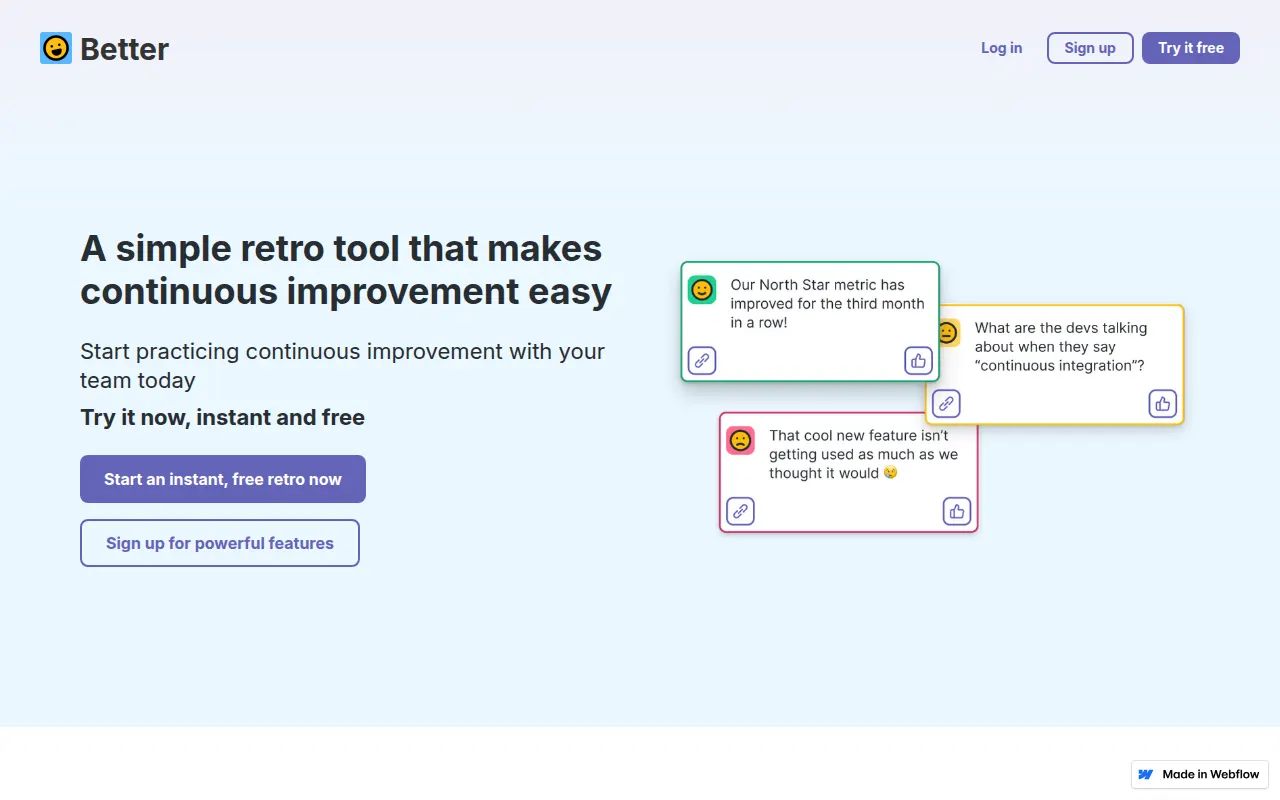The image size is (1280, 800).
Task: Click the sad face on cool feature card
Action: (740, 440)
